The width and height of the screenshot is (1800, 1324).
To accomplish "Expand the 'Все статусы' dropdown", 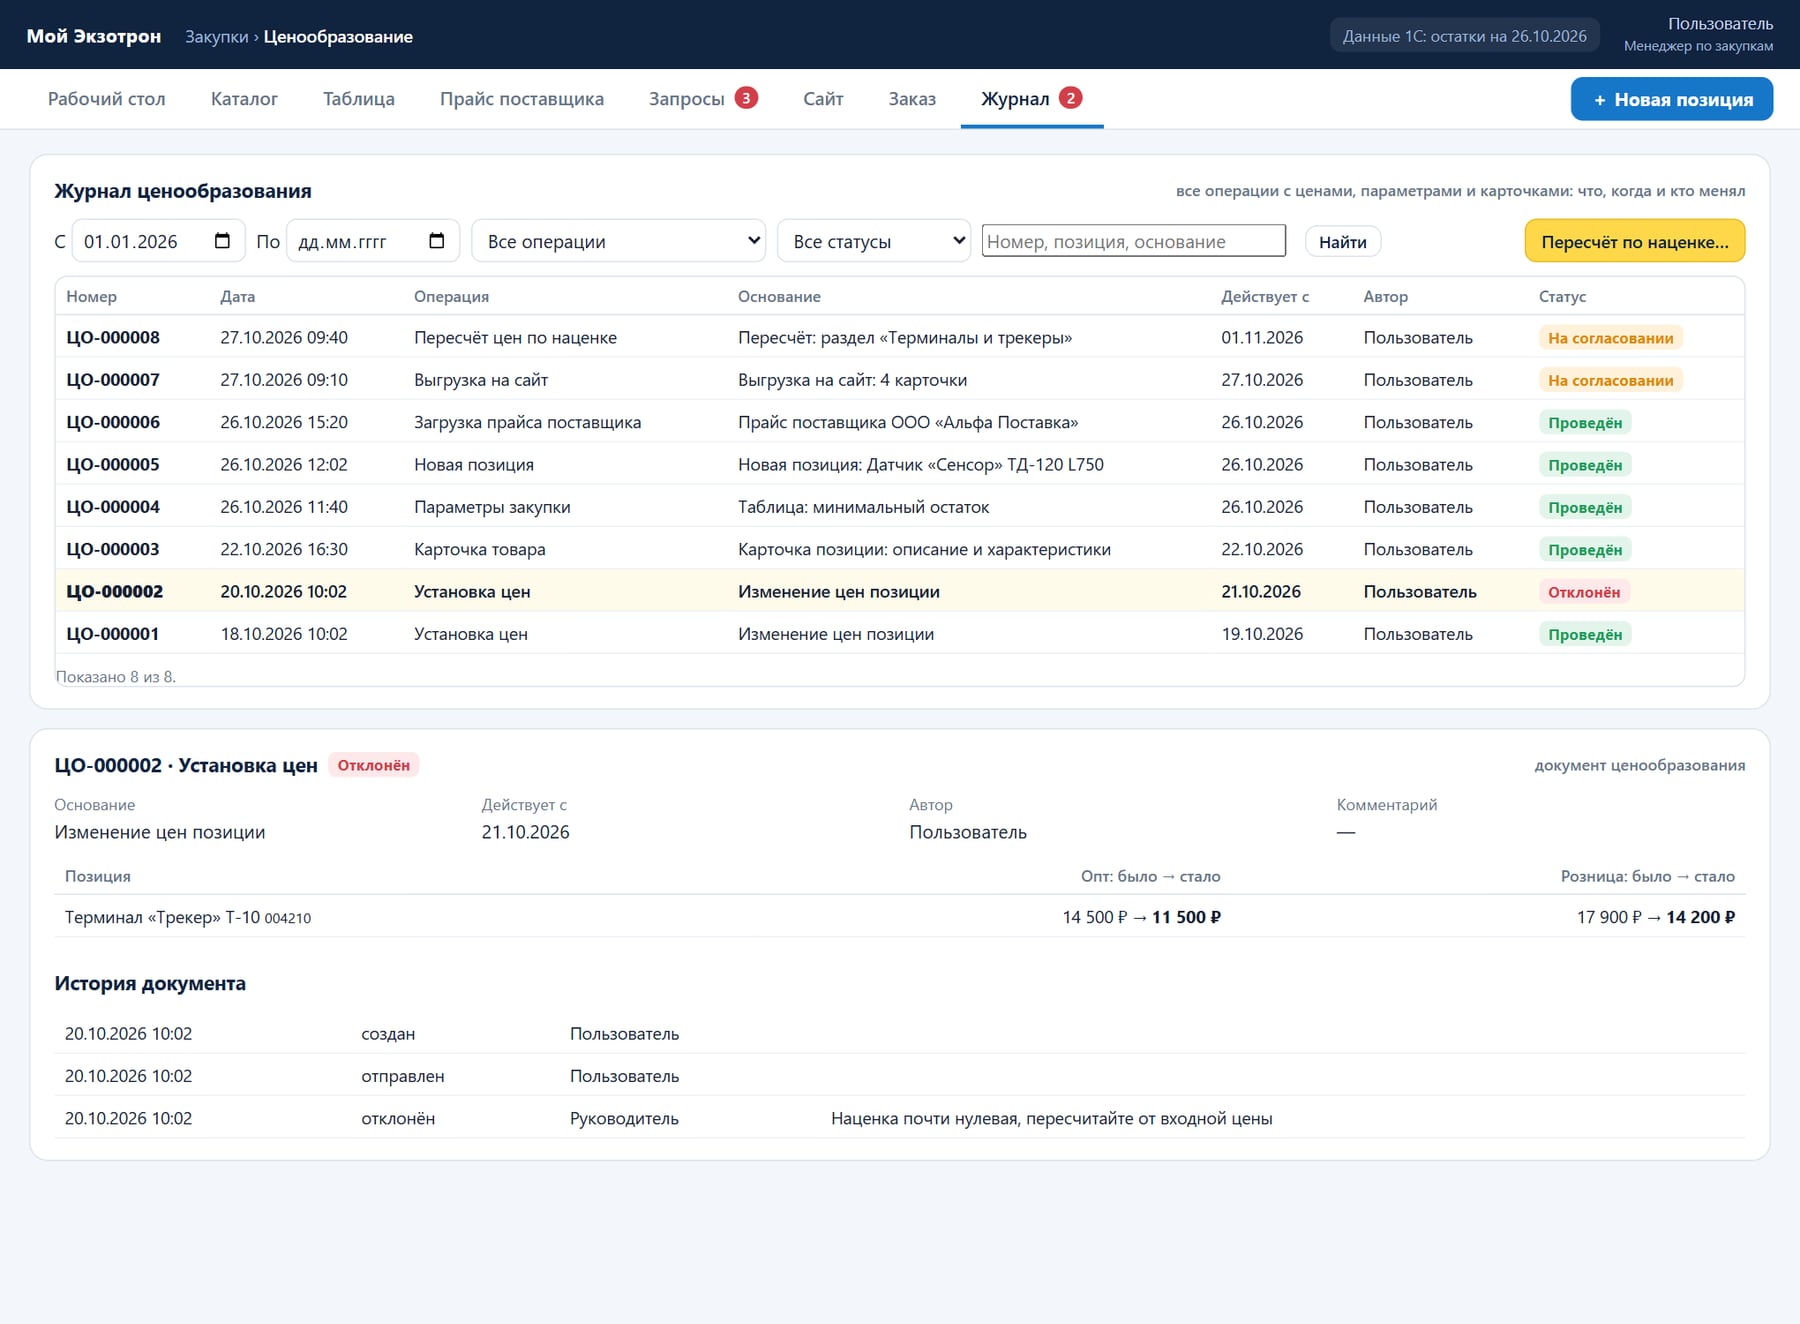I will pyautogui.click(x=873, y=241).
